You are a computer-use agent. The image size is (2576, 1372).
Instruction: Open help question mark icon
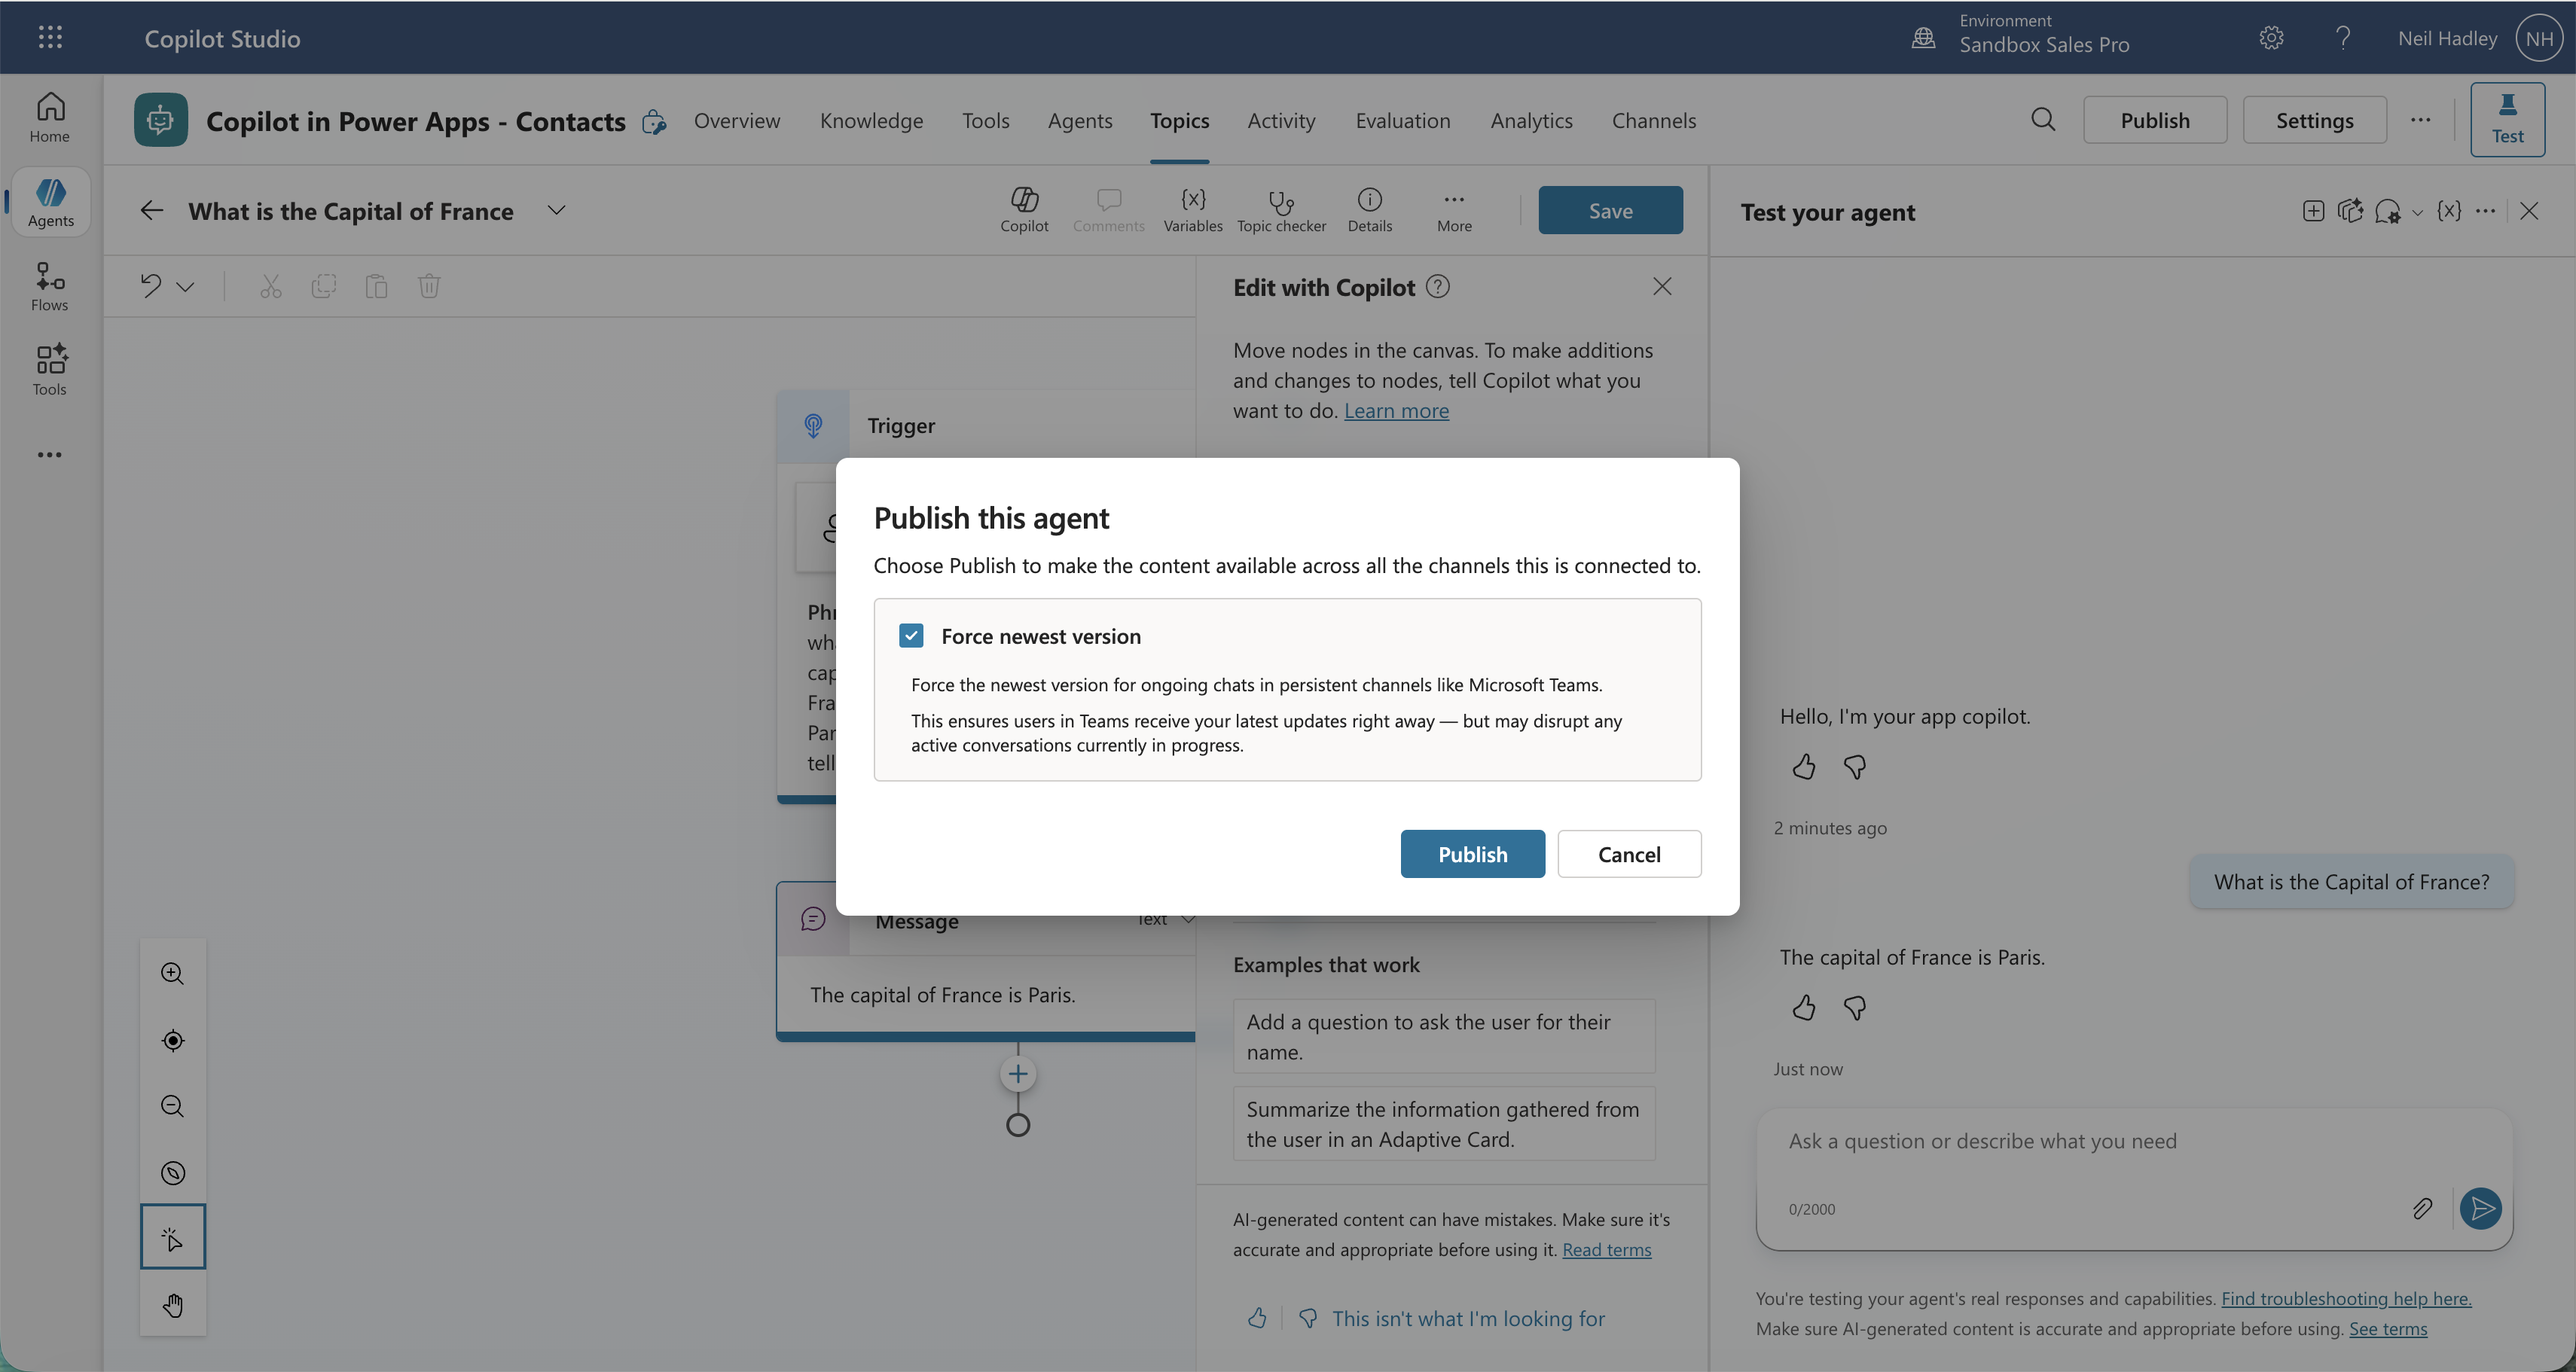[2343, 38]
